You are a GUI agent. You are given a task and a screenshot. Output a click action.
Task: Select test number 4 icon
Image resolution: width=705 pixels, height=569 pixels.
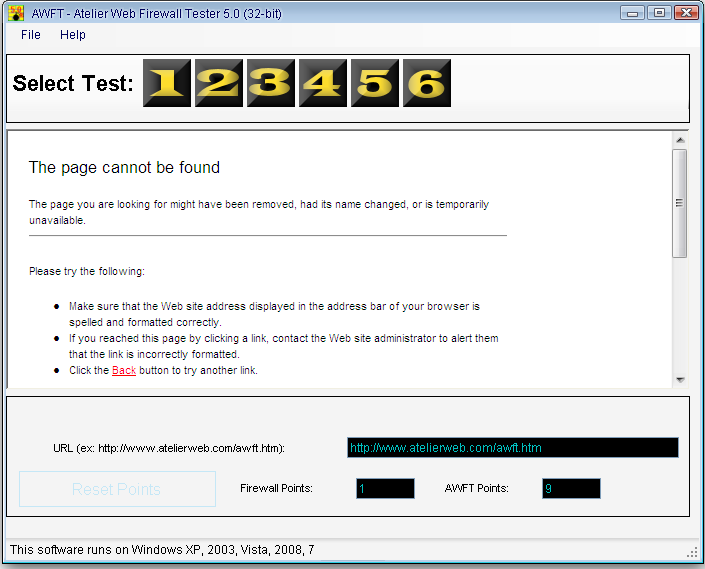[x=323, y=83]
